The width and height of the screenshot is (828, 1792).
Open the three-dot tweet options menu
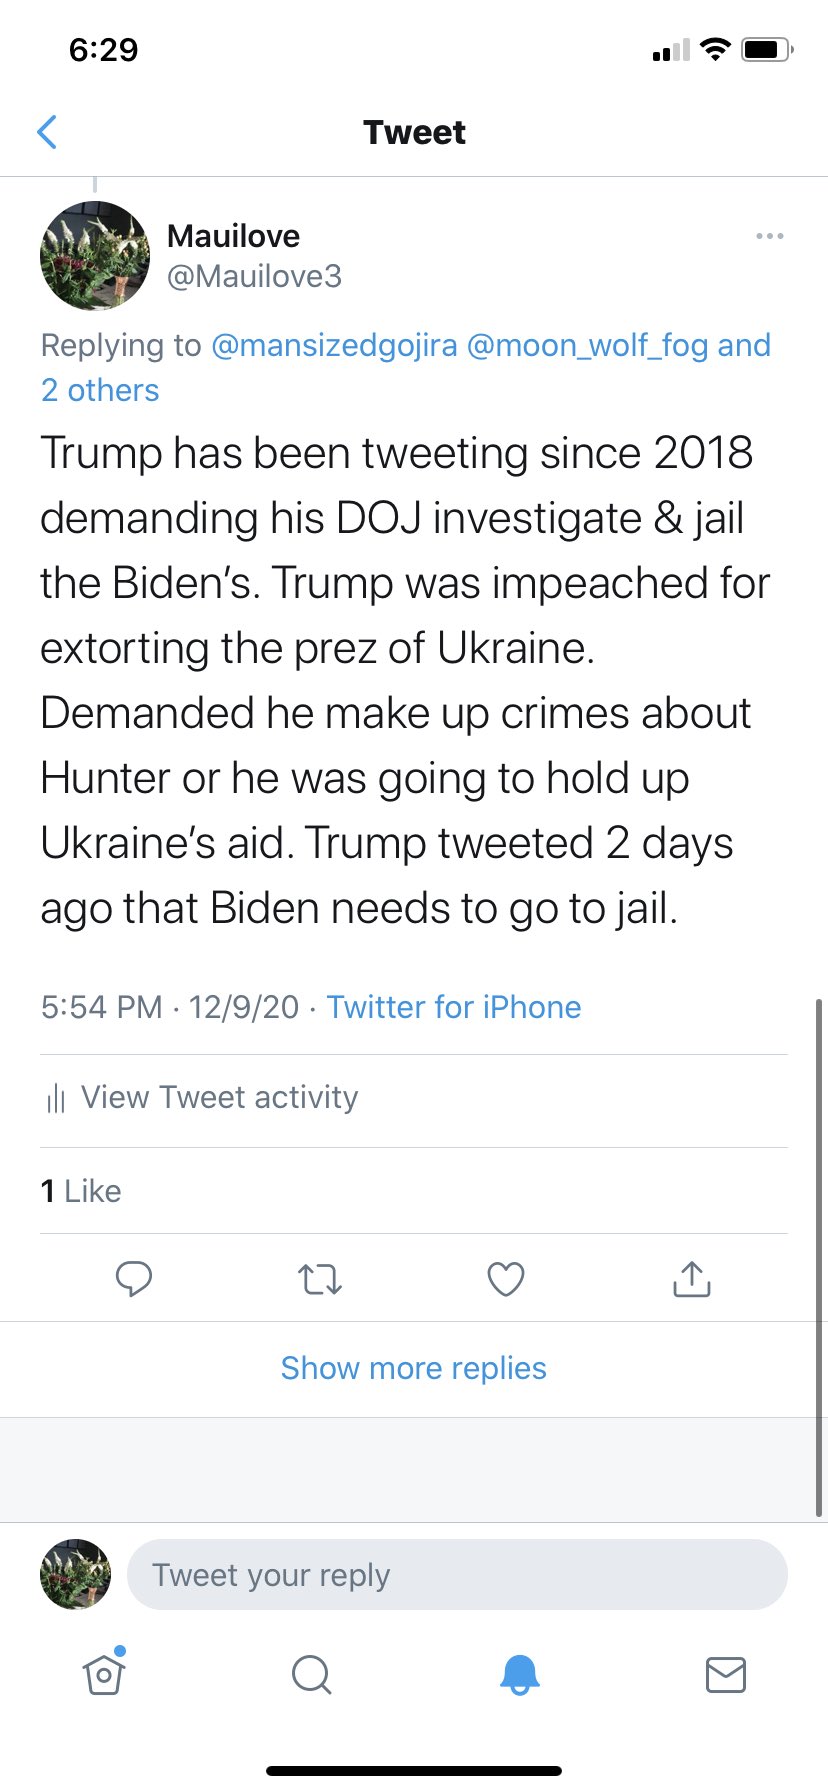[x=769, y=236]
